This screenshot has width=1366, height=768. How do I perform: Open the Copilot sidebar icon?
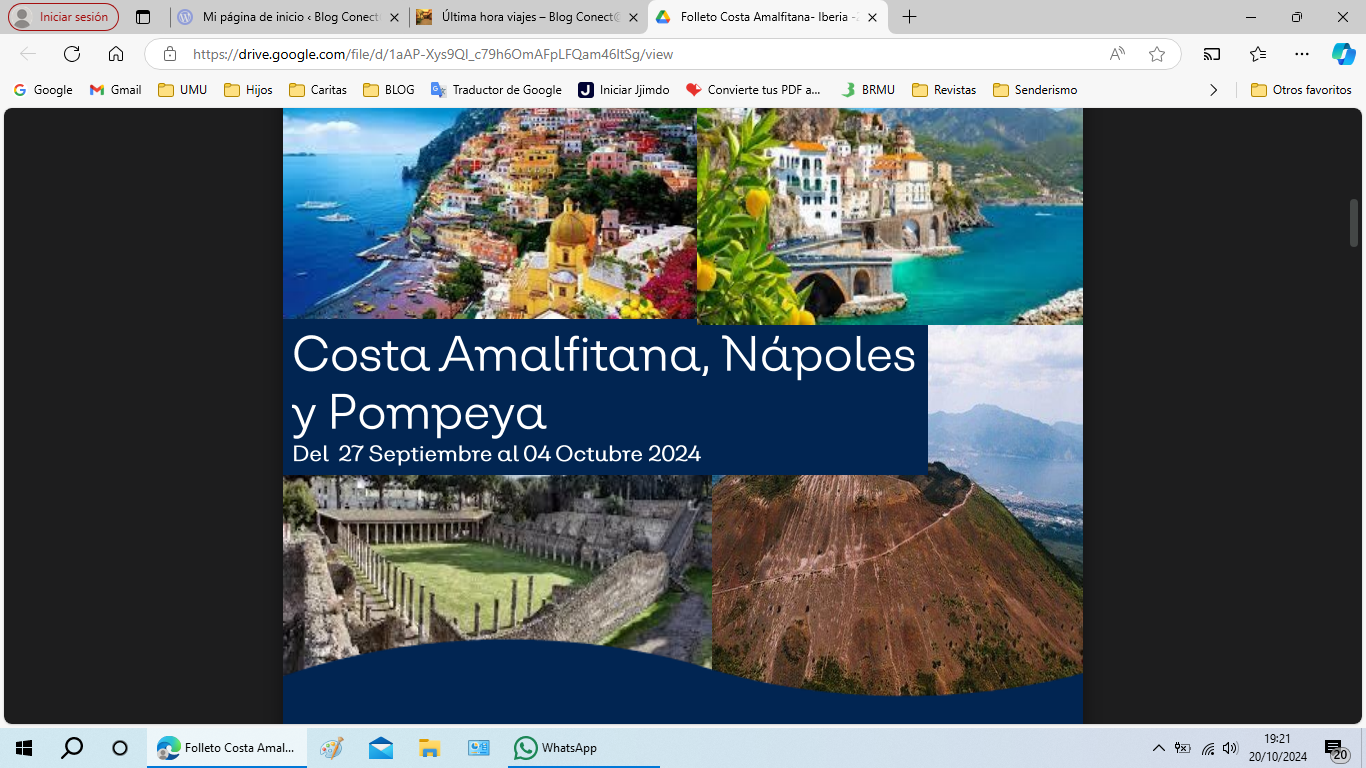coord(1343,54)
